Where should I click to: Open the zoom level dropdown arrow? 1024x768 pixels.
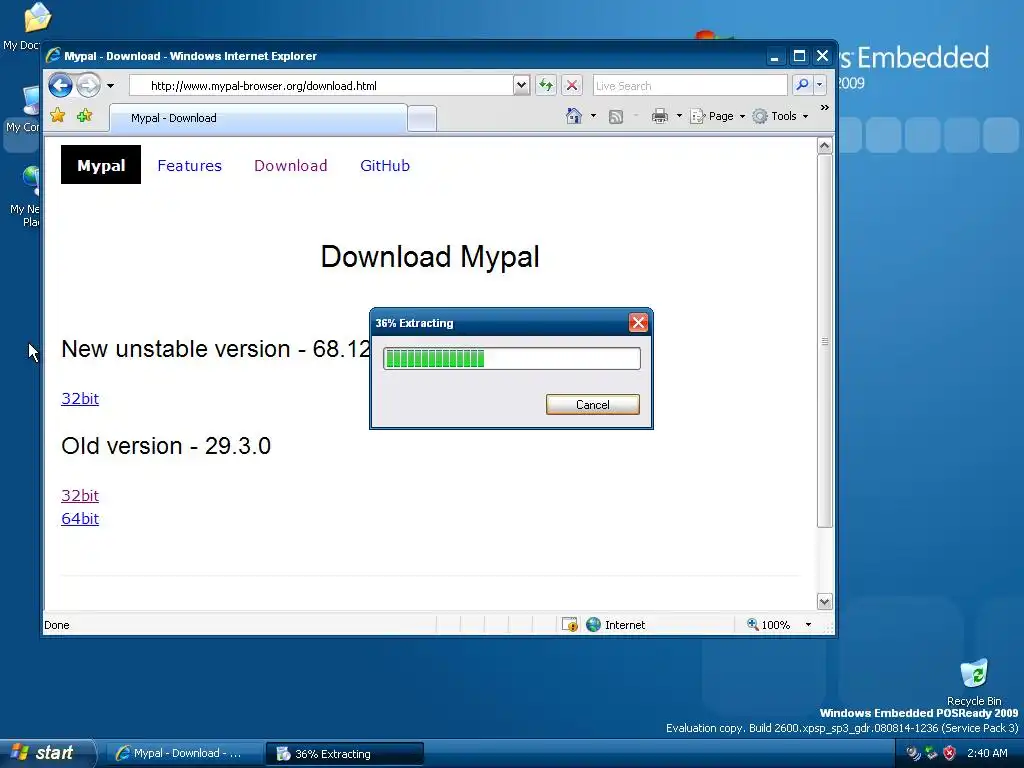(808, 625)
